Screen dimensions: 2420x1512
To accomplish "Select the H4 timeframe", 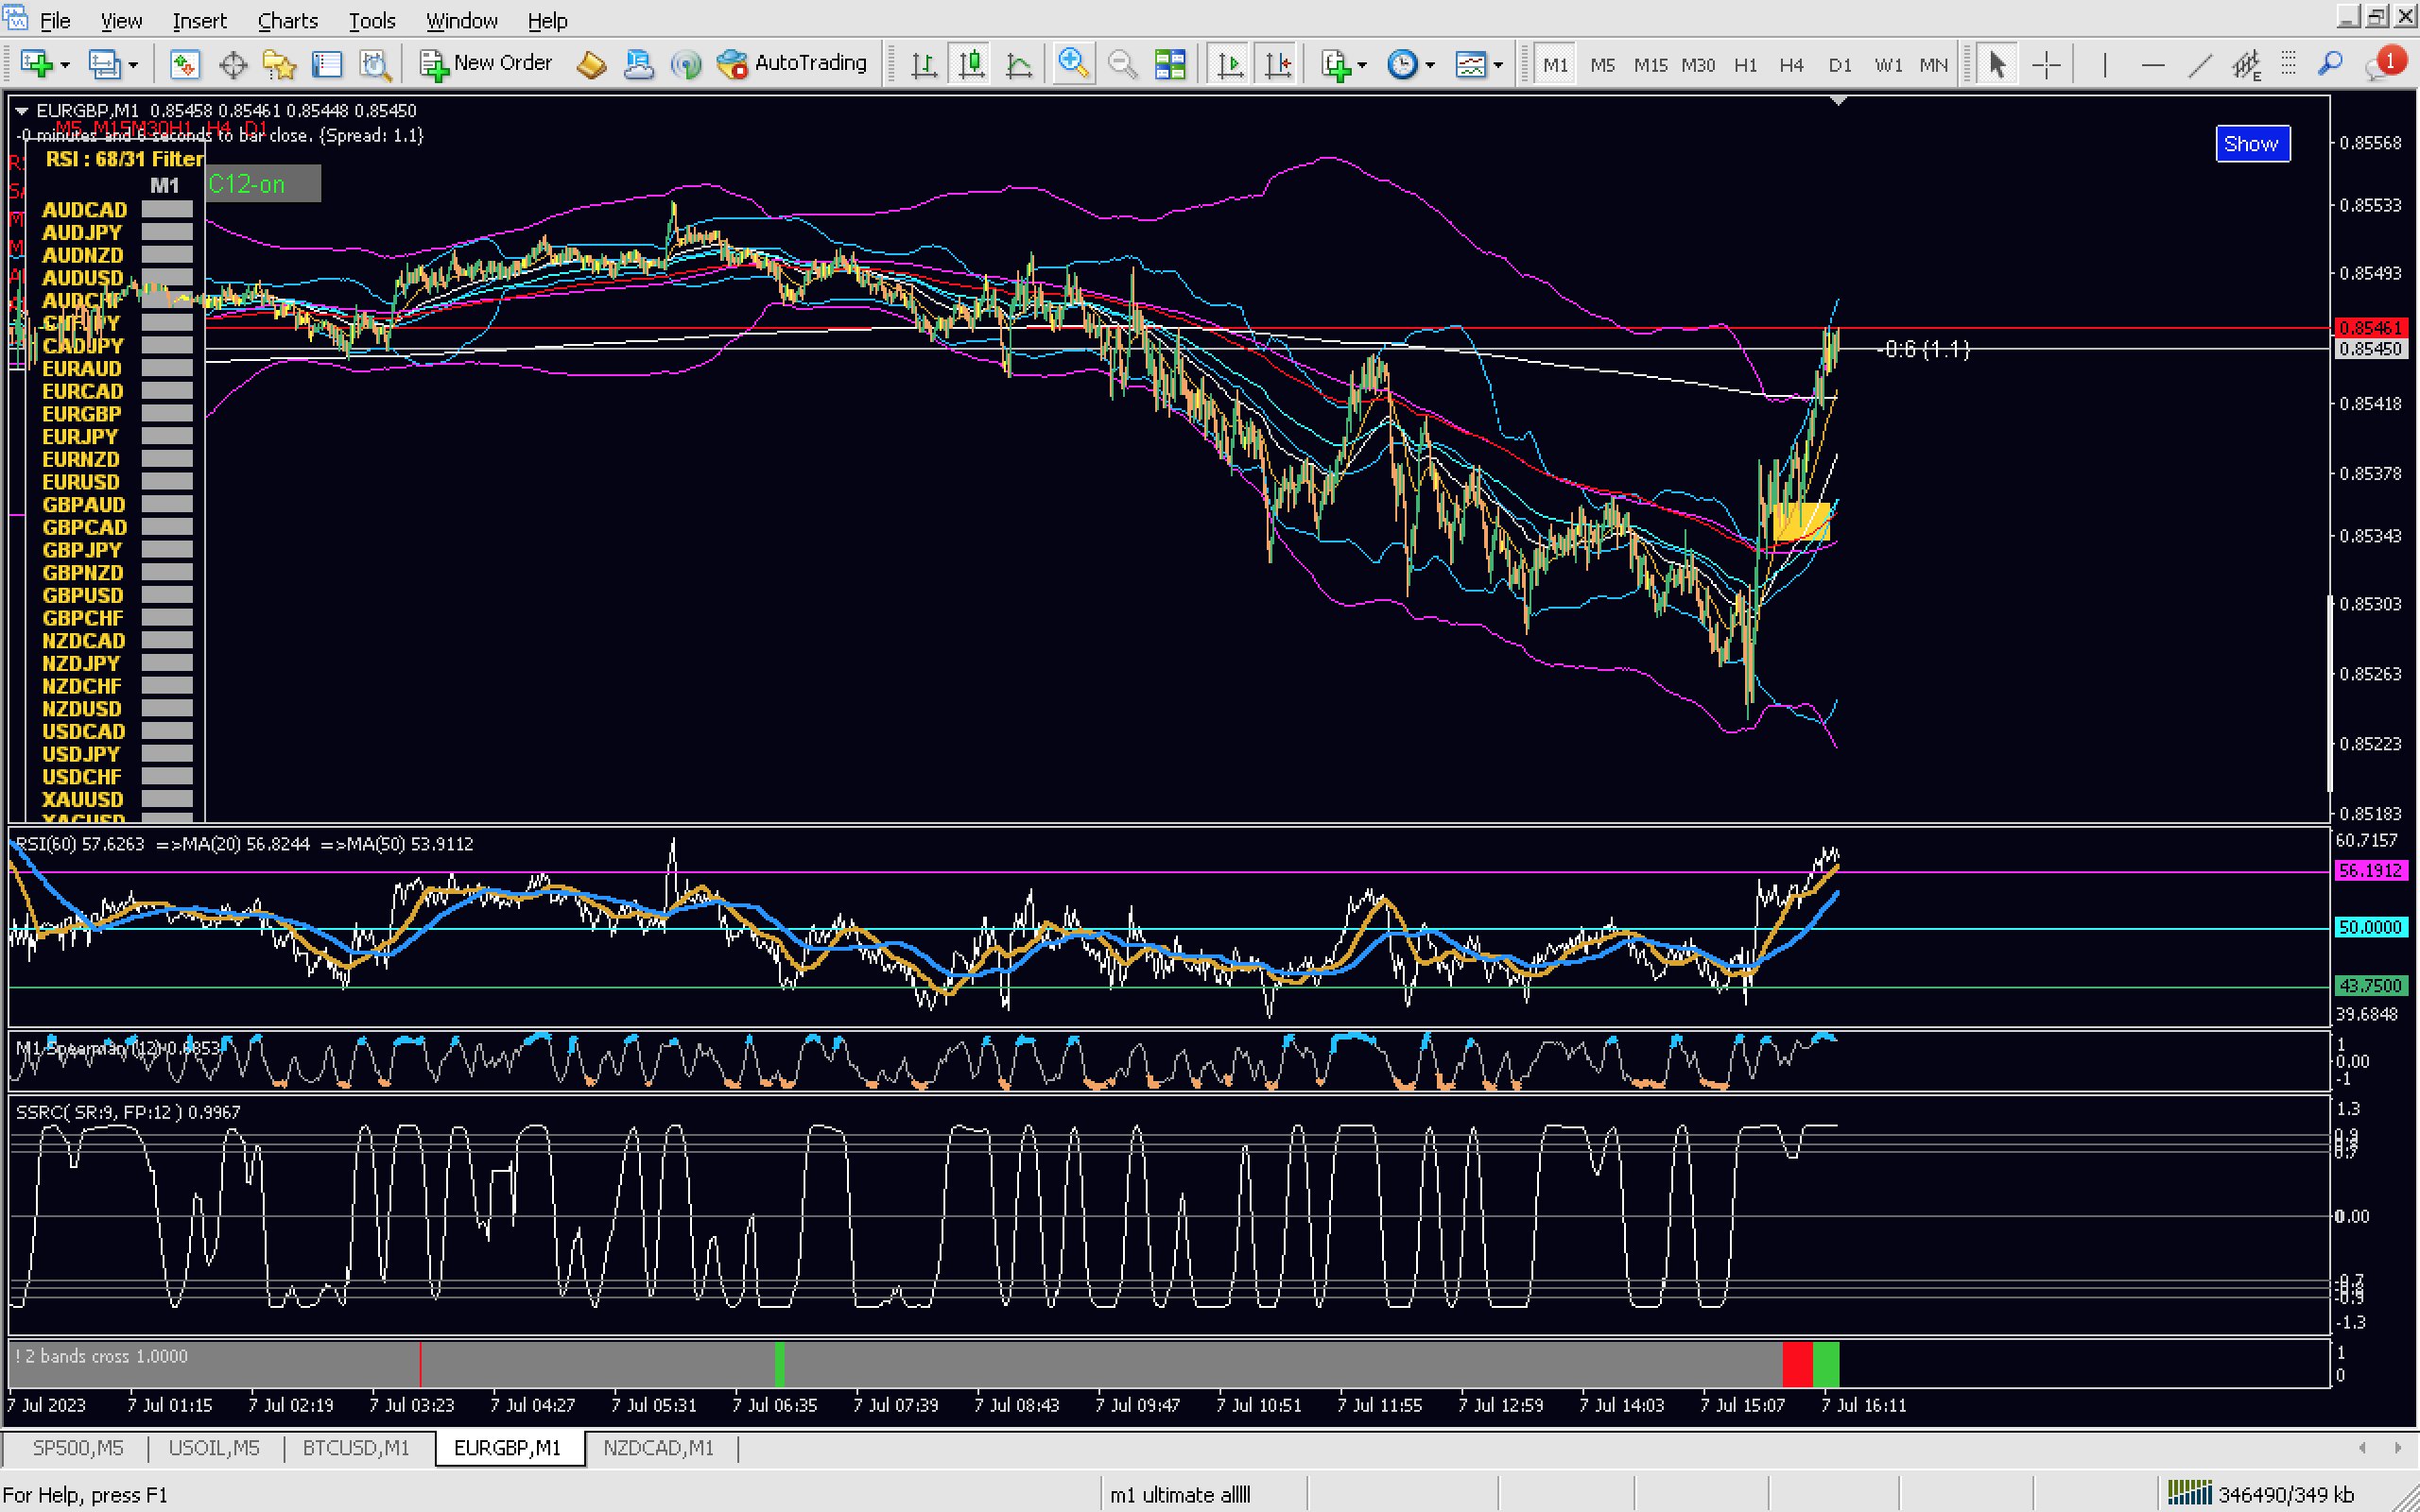I will coord(1791,65).
